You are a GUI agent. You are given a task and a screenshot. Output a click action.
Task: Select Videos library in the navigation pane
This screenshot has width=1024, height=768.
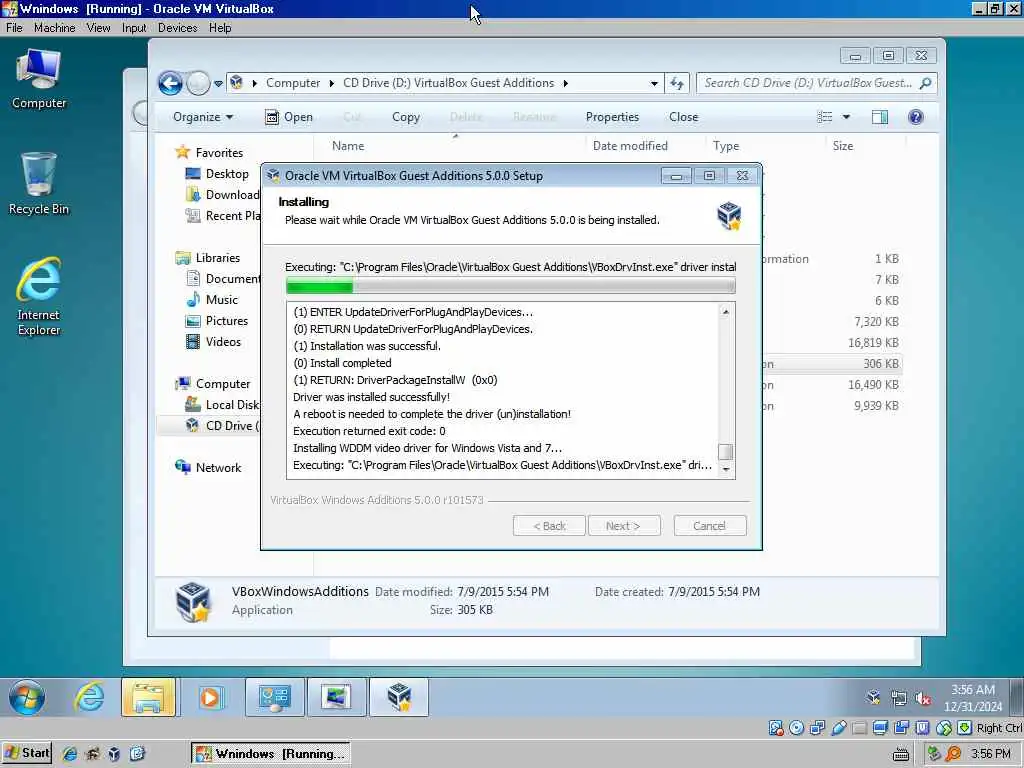click(214, 342)
